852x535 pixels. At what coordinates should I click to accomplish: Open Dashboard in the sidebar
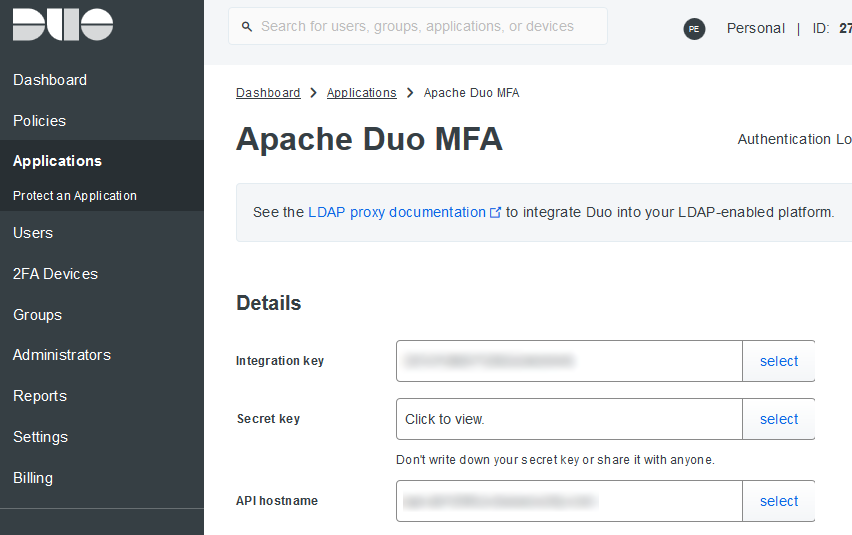coord(50,80)
